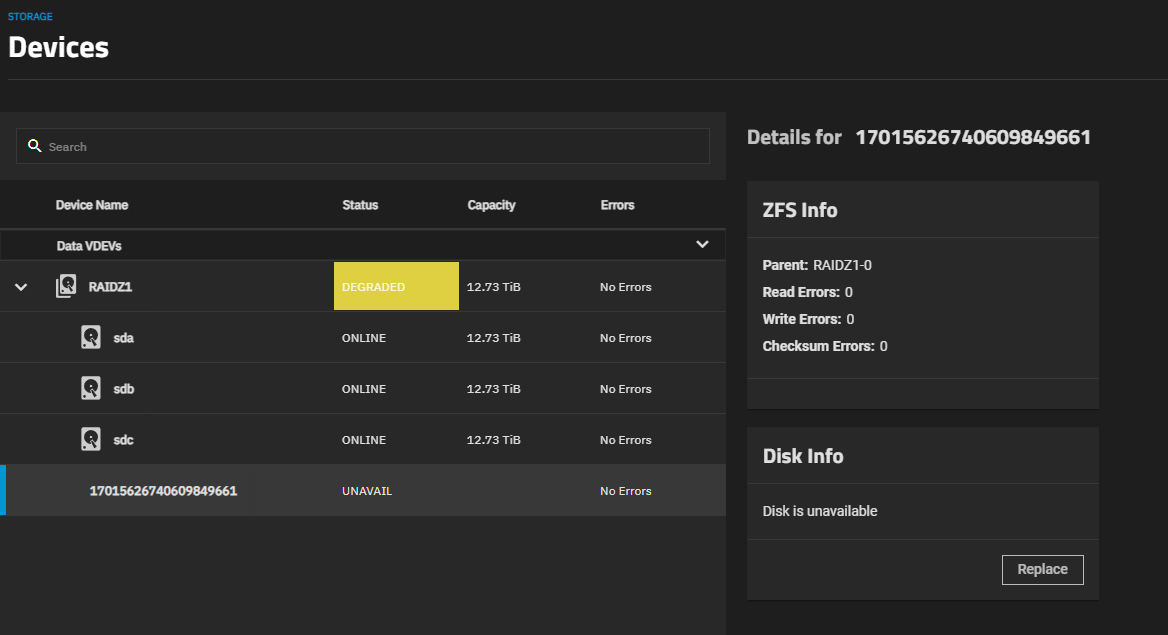This screenshot has width=1168, height=635.
Task: Click sdc's ONLINE status
Action: pyautogui.click(x=364, y=440)
